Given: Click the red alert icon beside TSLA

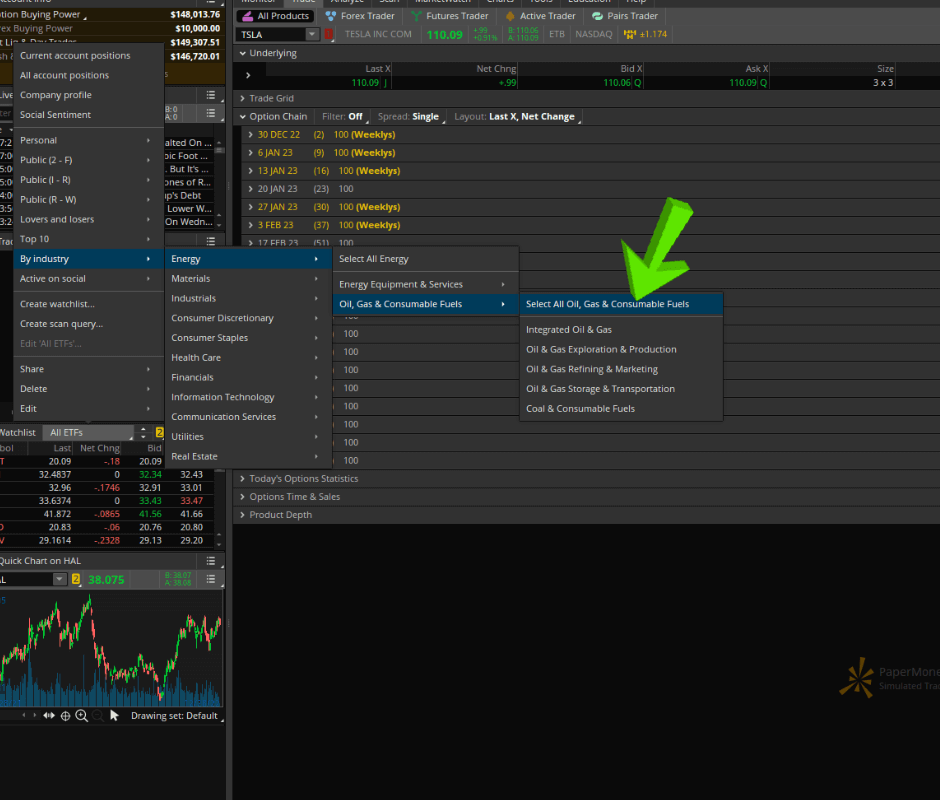Looking at the screenshot, I should [329, 34].
